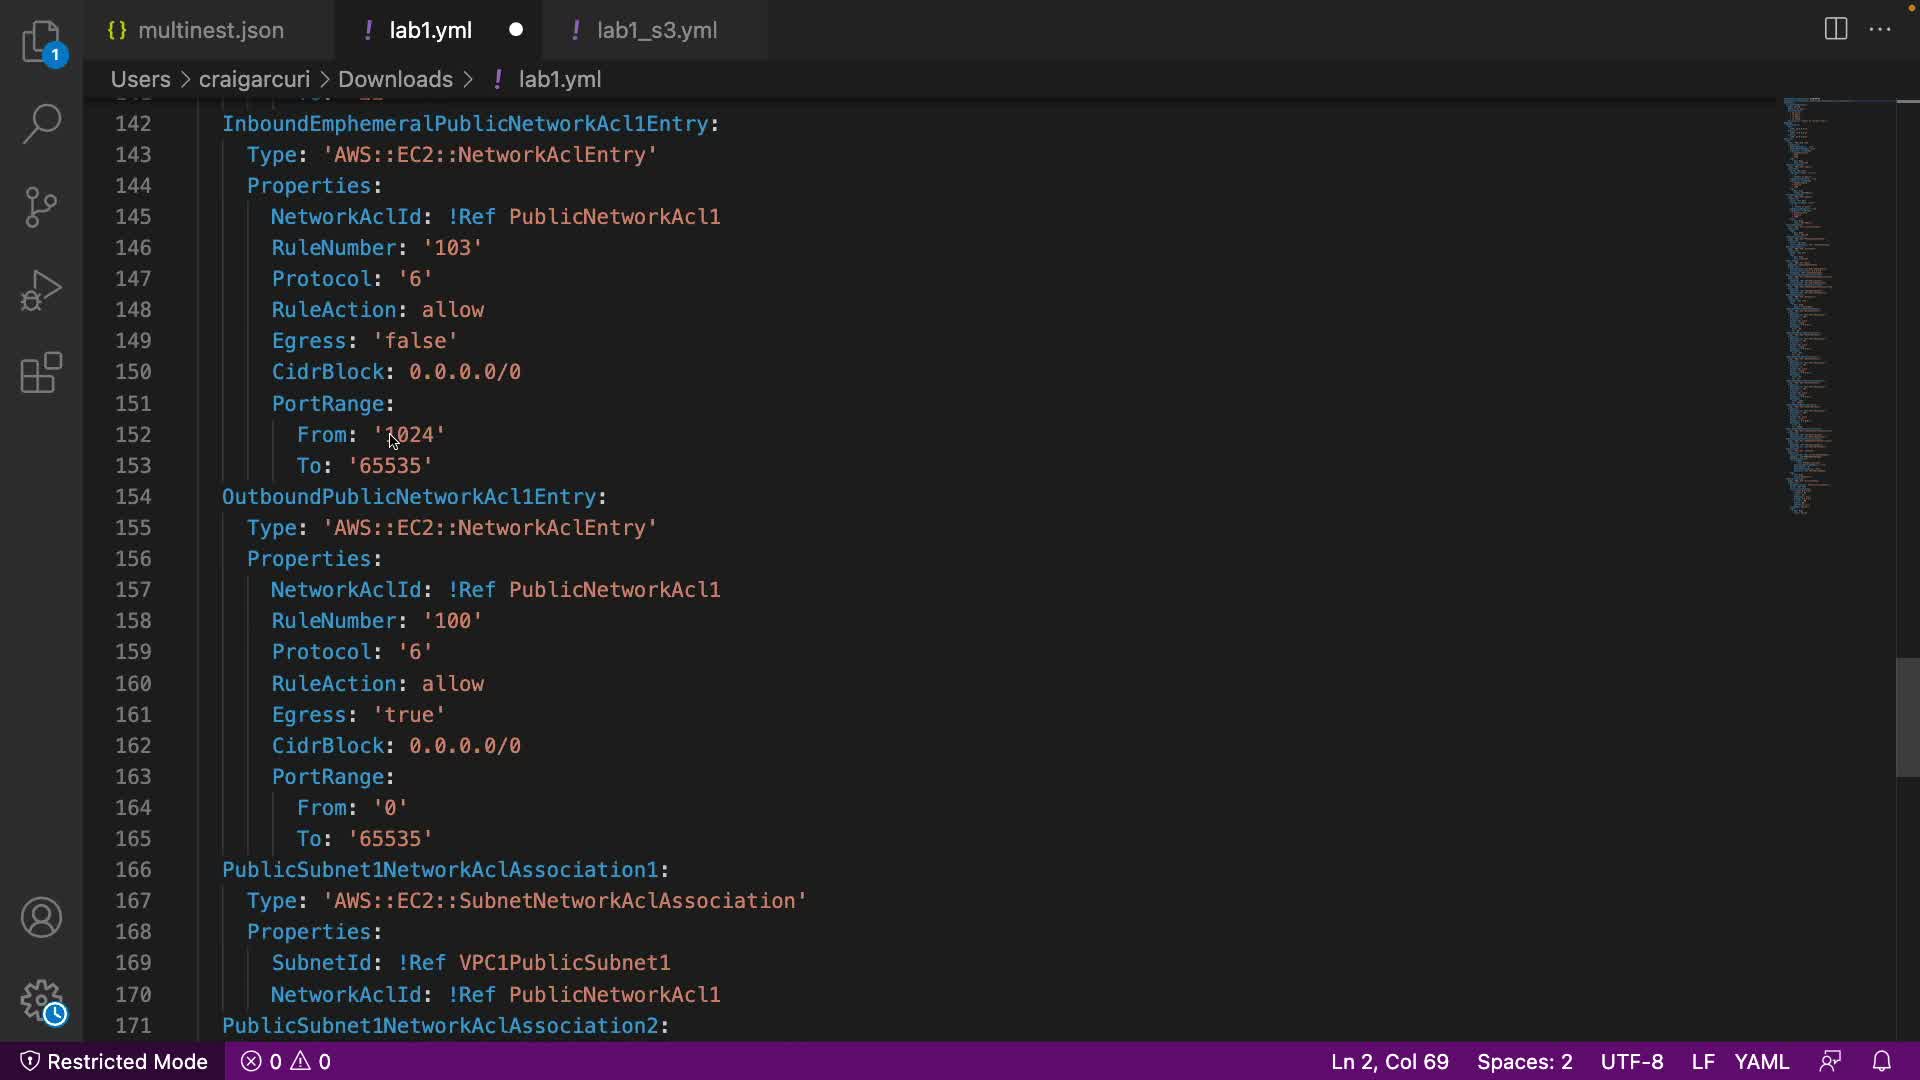Click the vertical scrollbar thumb

1907,717
